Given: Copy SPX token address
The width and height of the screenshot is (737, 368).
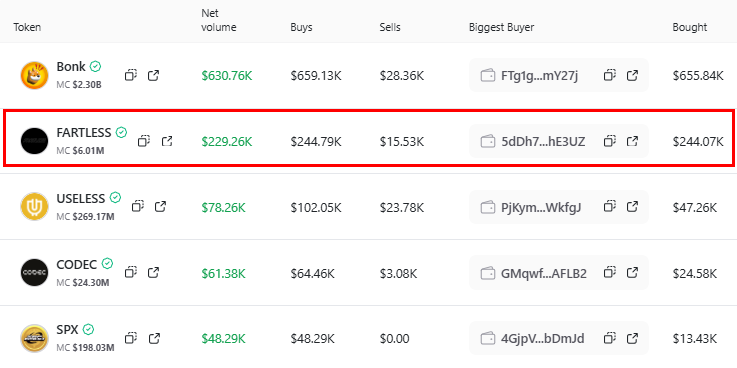Looking at the screenshot, I should pyautogui.click(x=130, y=338).
